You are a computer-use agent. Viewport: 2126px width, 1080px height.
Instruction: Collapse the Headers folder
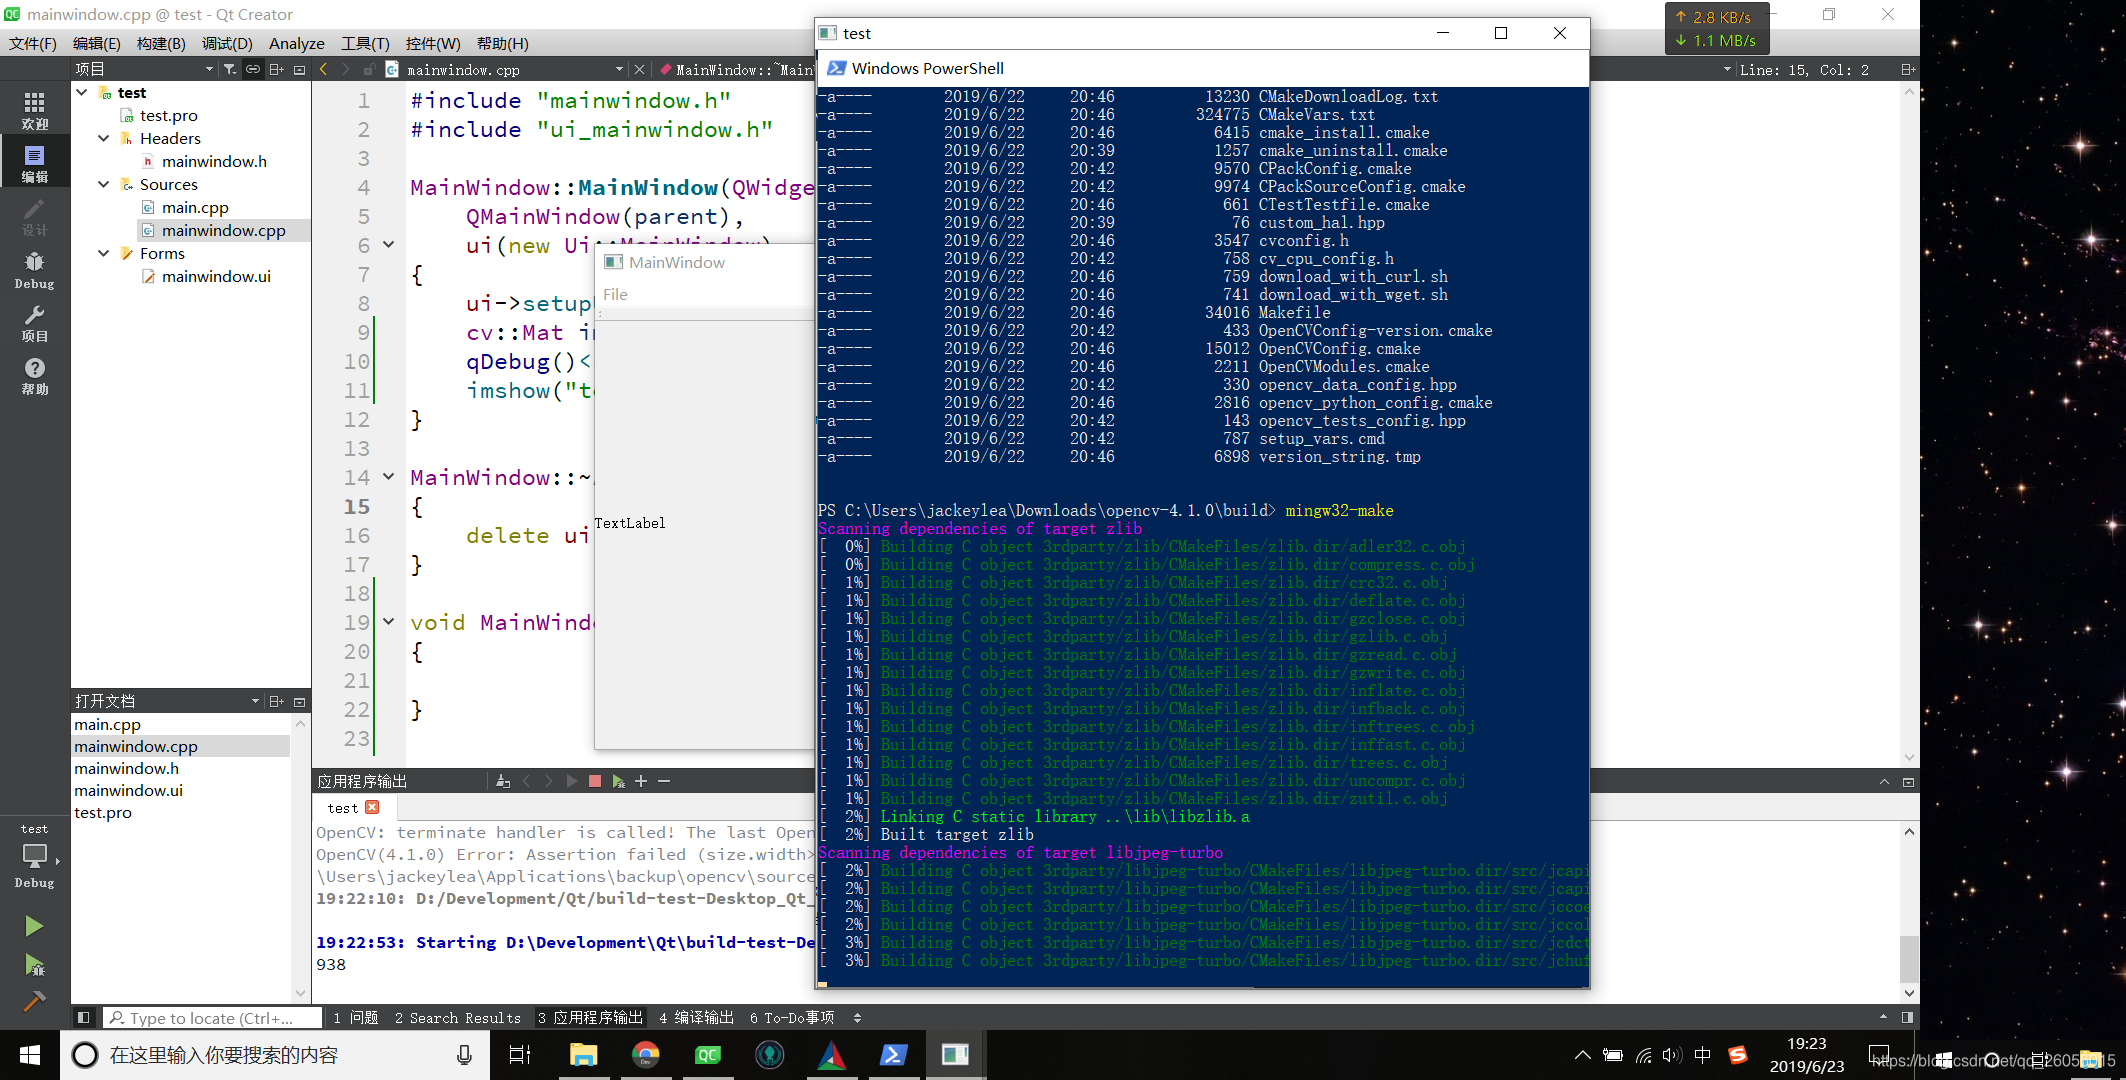[x=103, y=138]
